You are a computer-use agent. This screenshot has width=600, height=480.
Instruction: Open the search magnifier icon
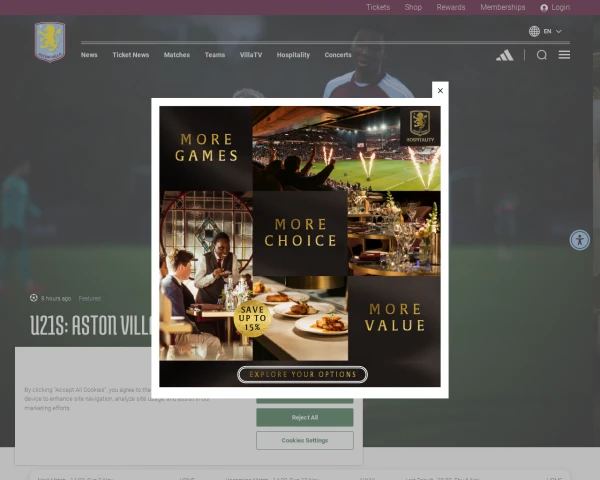coord(541,55)
